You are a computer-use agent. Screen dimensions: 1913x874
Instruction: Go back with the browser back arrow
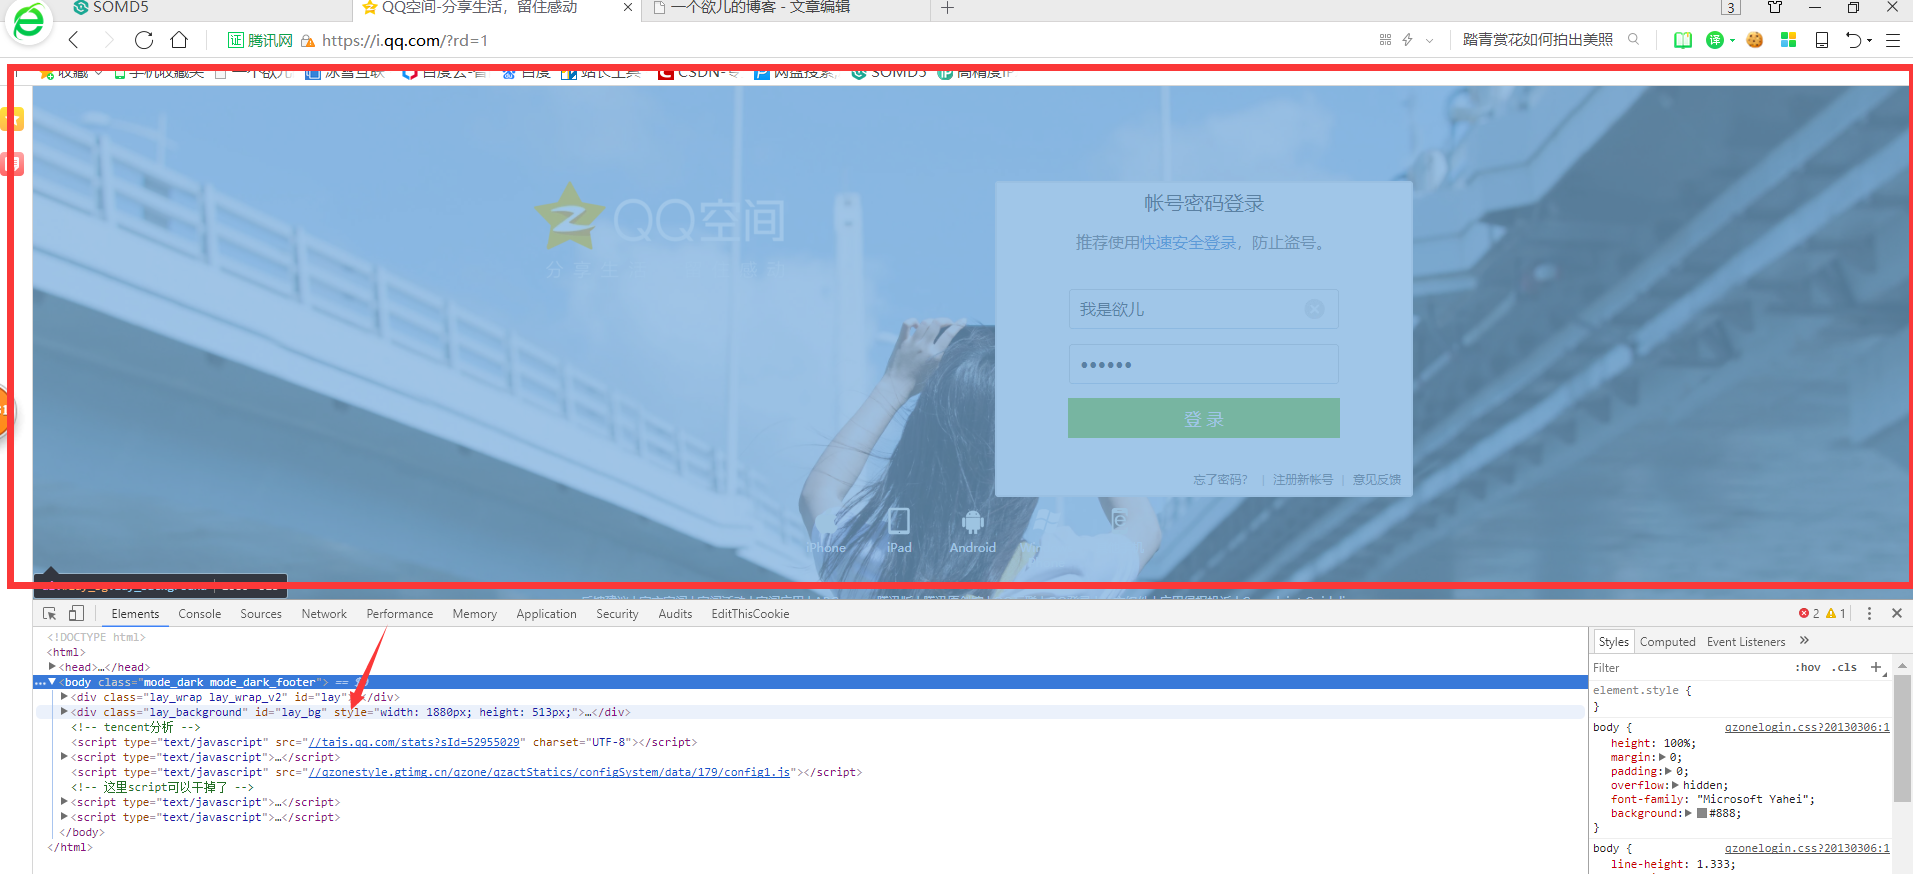coord(73,40)
